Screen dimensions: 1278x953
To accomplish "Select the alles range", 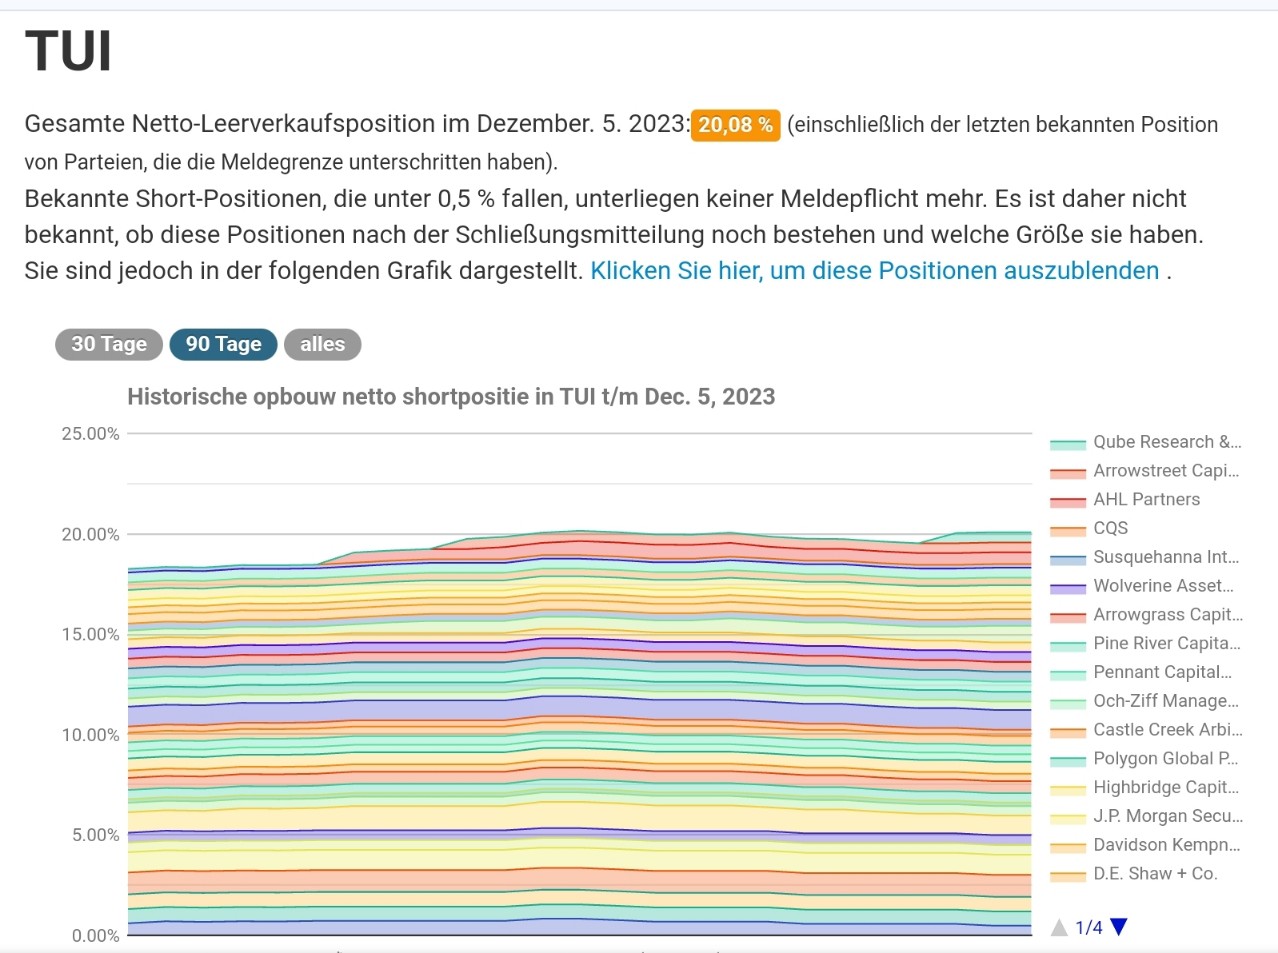I will (x=322, y=344).
